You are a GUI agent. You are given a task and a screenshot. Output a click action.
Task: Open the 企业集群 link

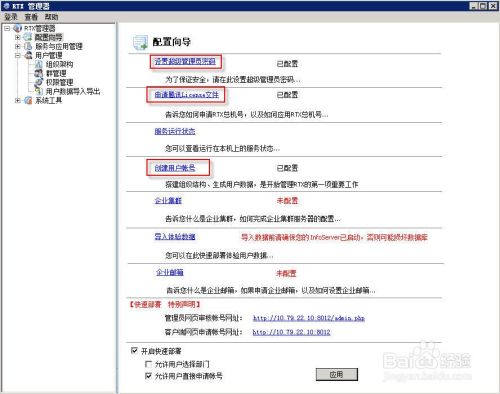click(168, 201)
